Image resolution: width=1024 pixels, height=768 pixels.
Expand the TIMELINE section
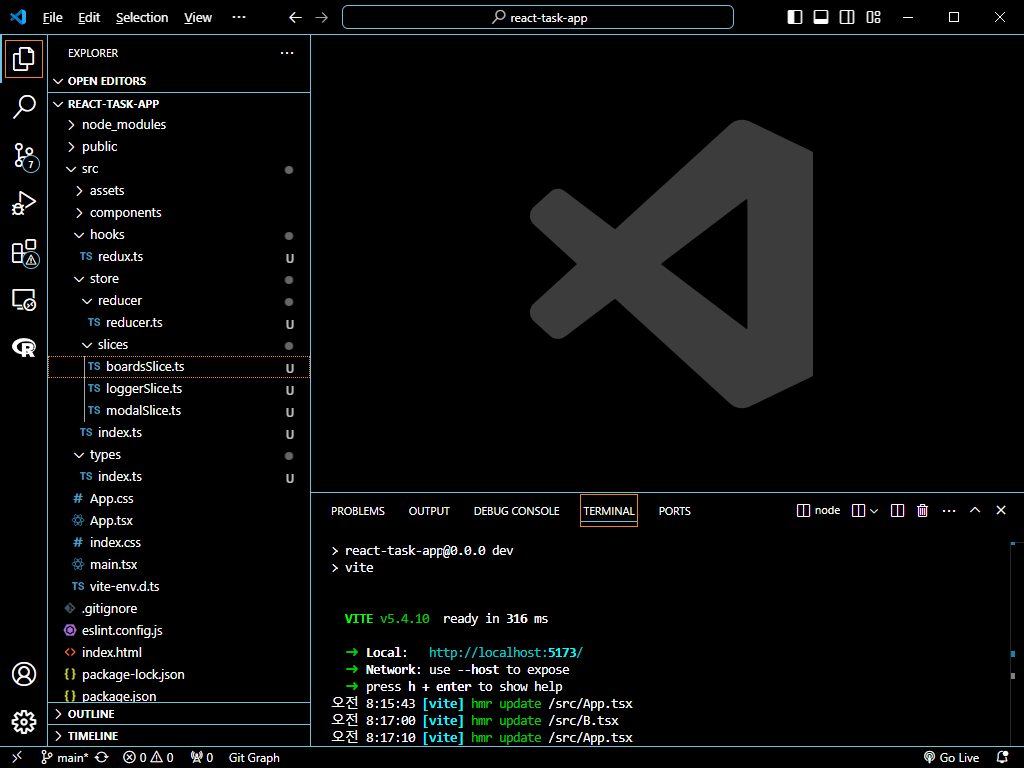[179, 736]
